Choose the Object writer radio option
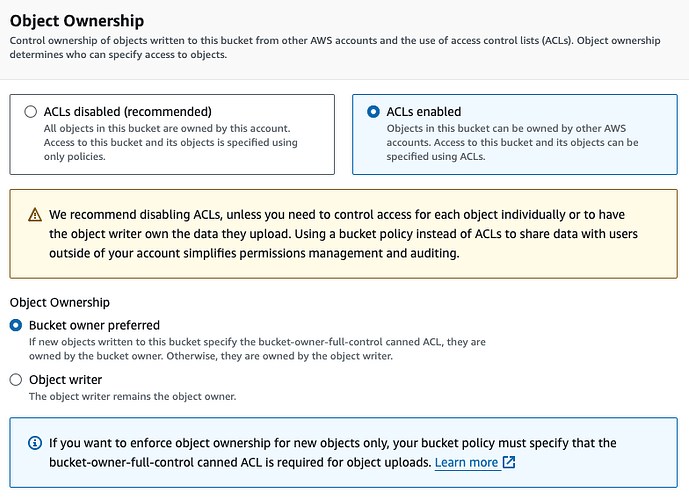The image size is (689, 500). [16, 380]
